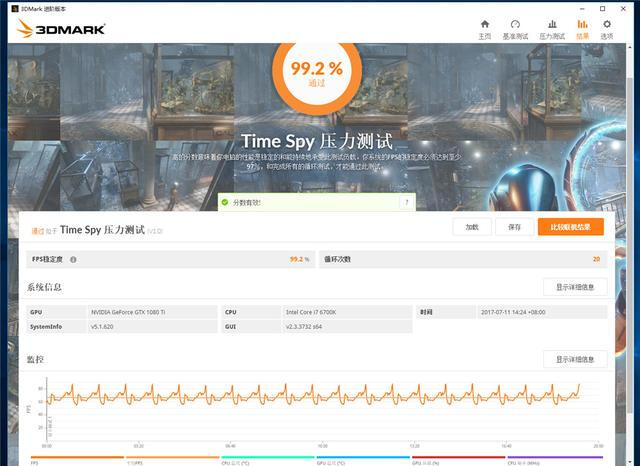The image size is (640, 466).
Task: Click the 3DMark logo
Action: tap(61, 29)
